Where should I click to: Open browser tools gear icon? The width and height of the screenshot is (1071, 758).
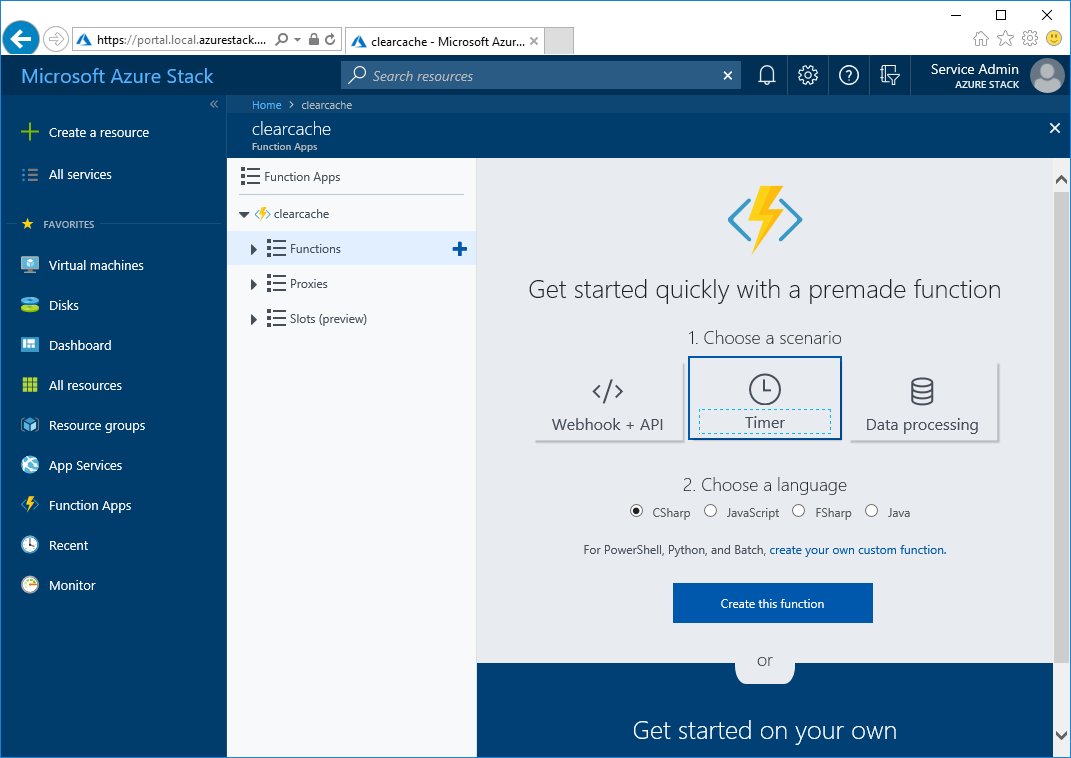(1030, 38)
